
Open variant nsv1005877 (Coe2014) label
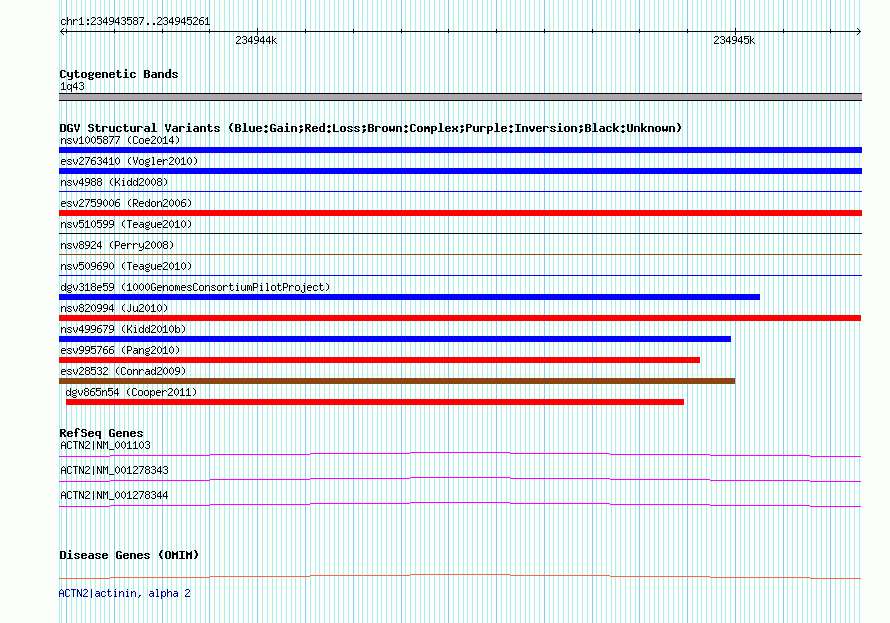coord(120,140)
